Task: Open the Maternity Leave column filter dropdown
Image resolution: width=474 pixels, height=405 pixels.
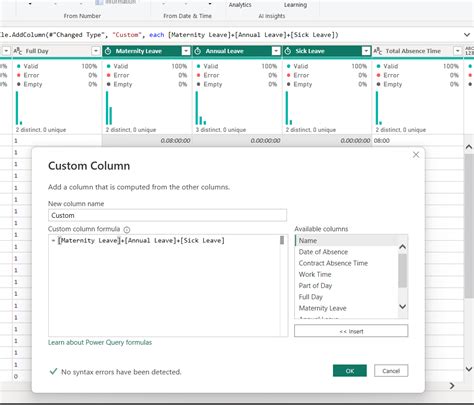Action: [186, 51]
